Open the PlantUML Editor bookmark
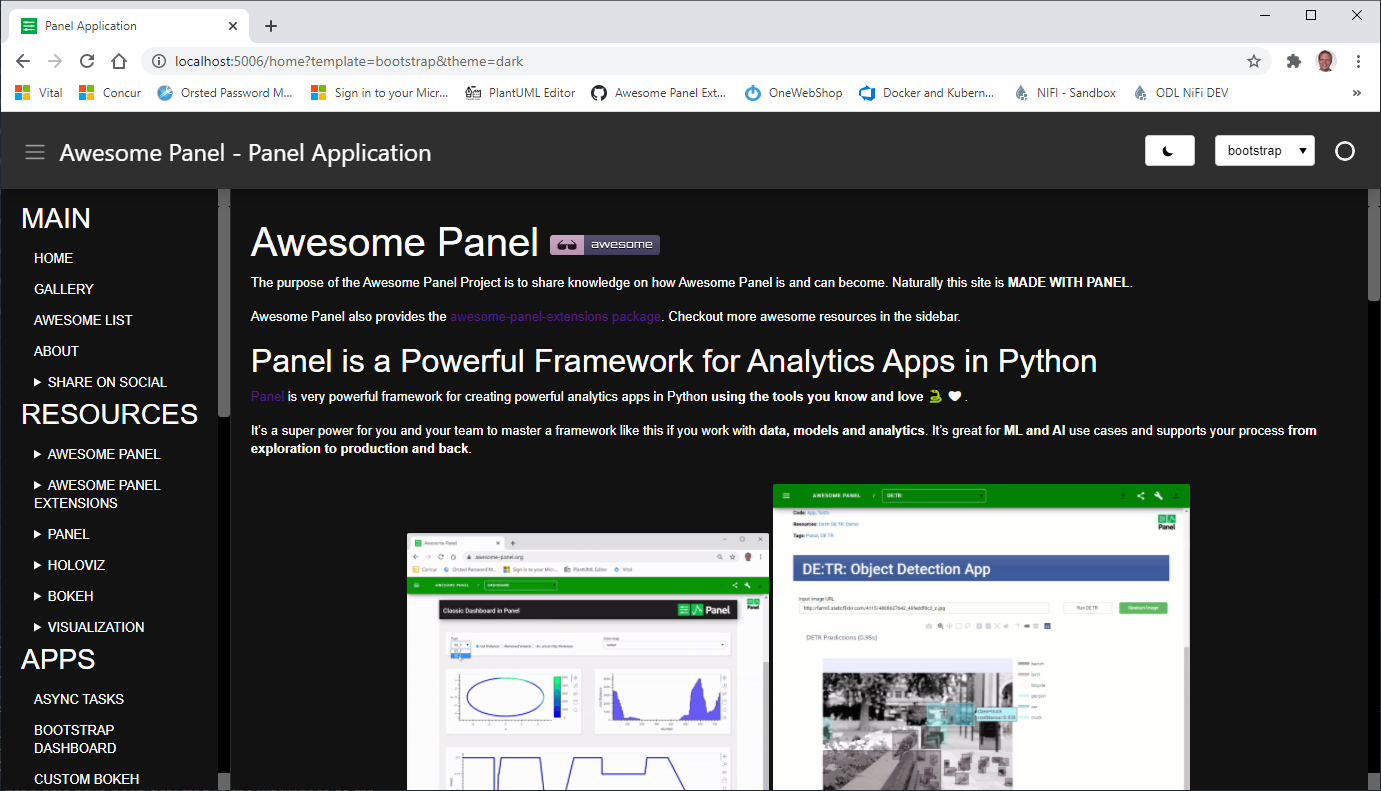 pyautogui.click(x=531, y=93)
